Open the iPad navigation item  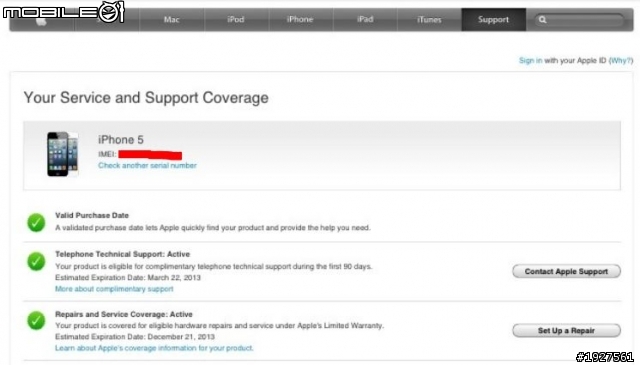click(365, 20)
